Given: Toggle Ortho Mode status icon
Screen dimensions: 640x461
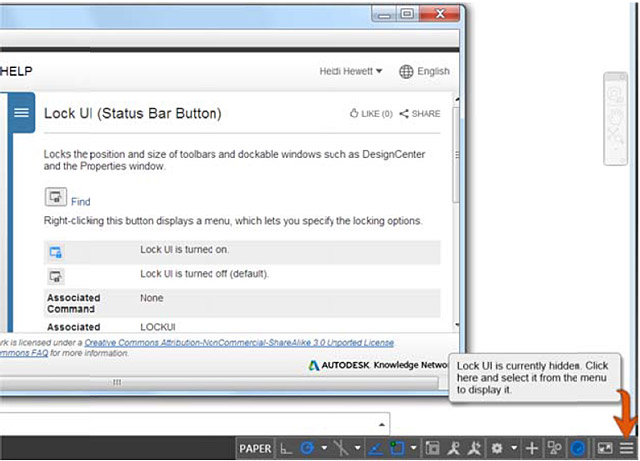Looking at the screenshot, I should coord(286,449).
